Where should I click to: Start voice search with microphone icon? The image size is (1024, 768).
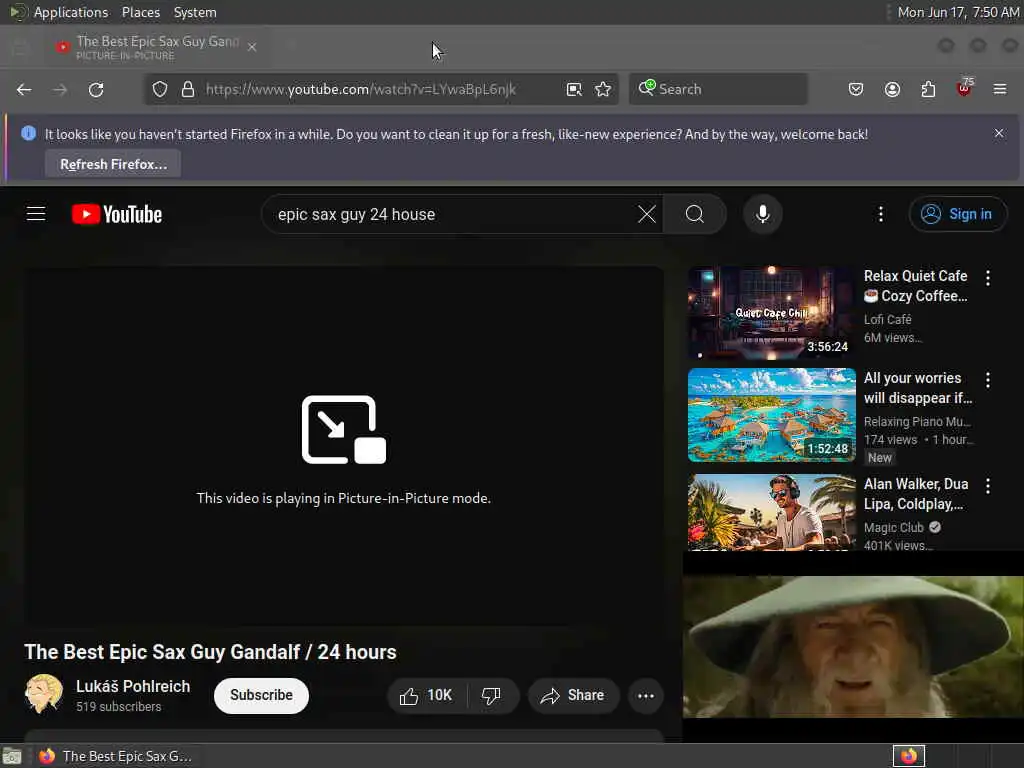point(762,214)
